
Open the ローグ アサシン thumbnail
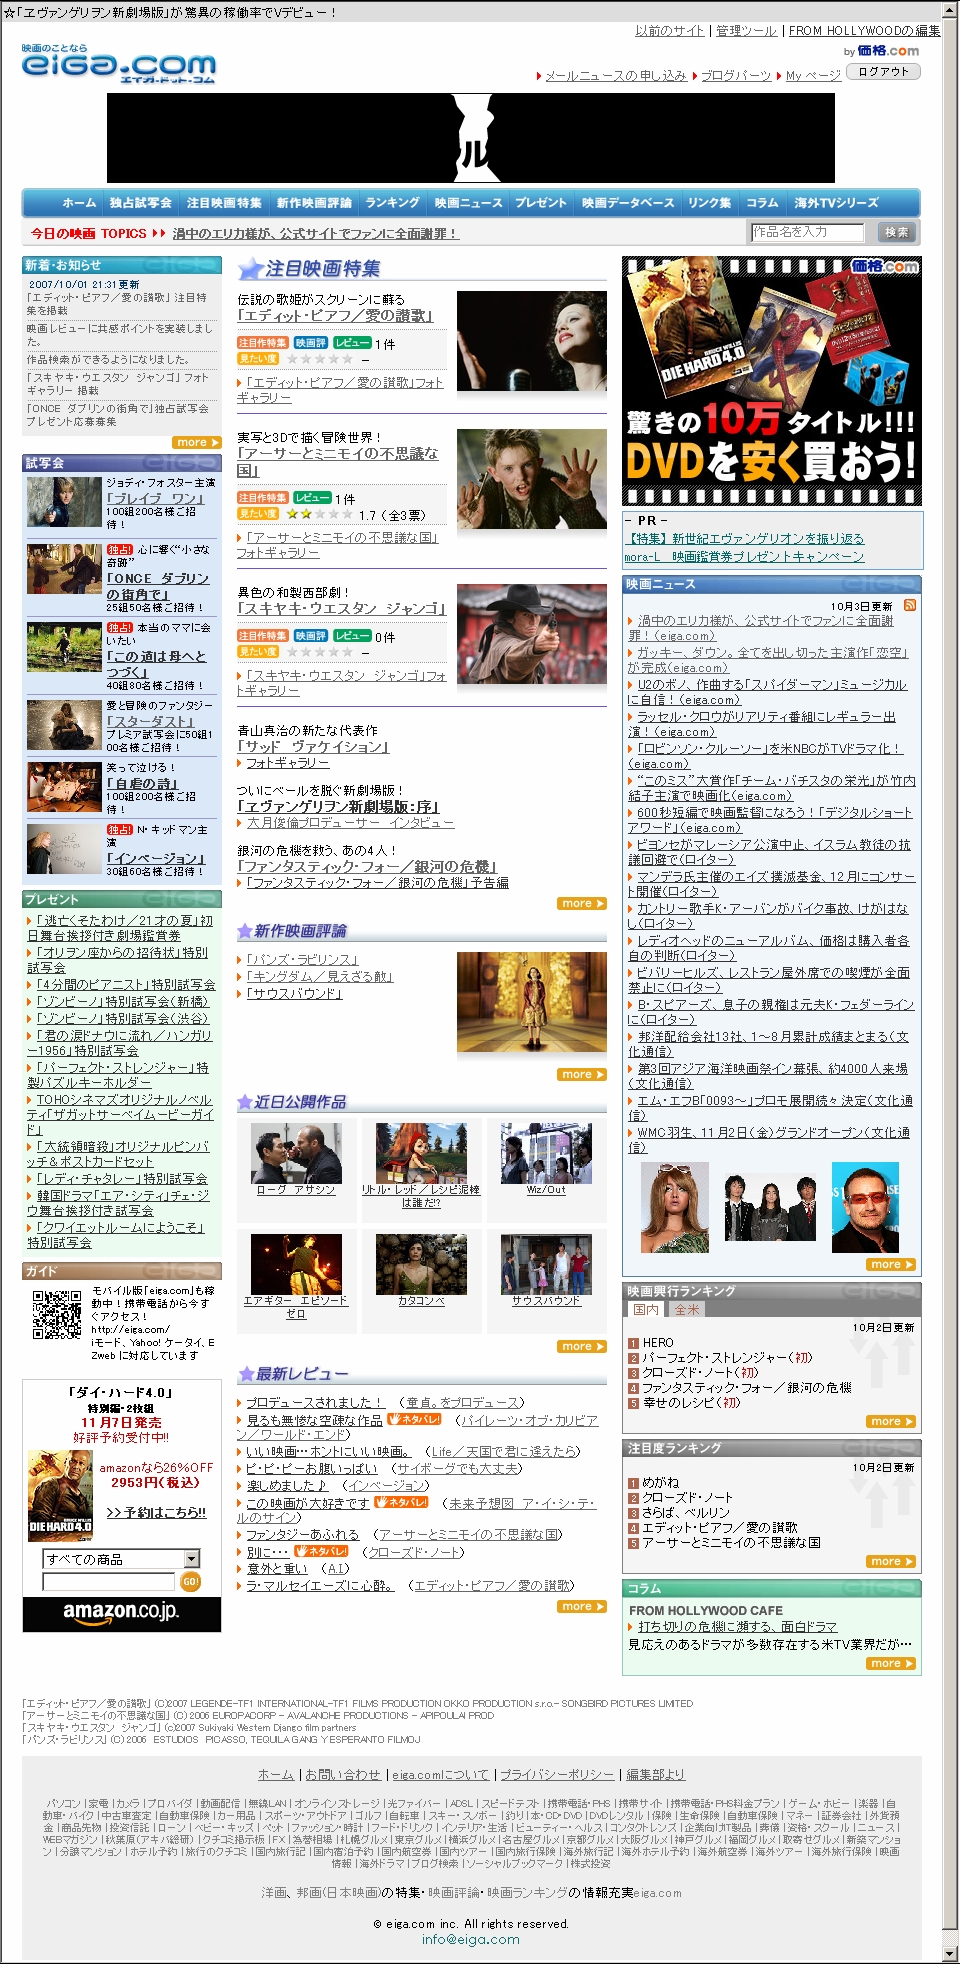coord(296,1153)
